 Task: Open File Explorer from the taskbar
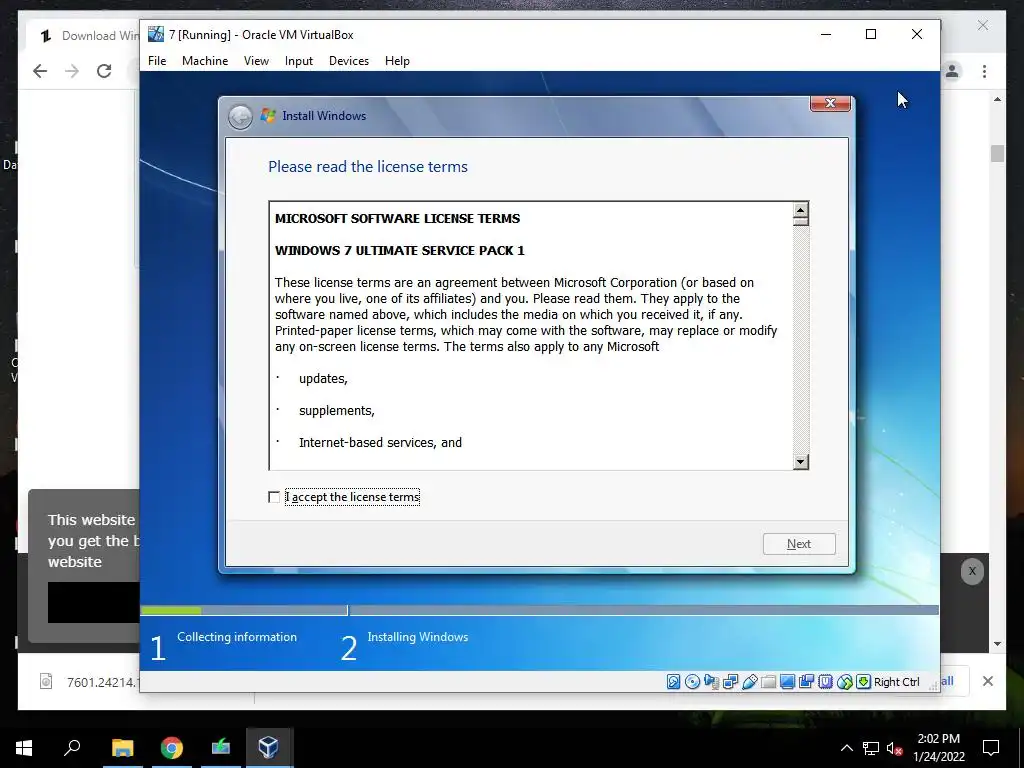122,748
